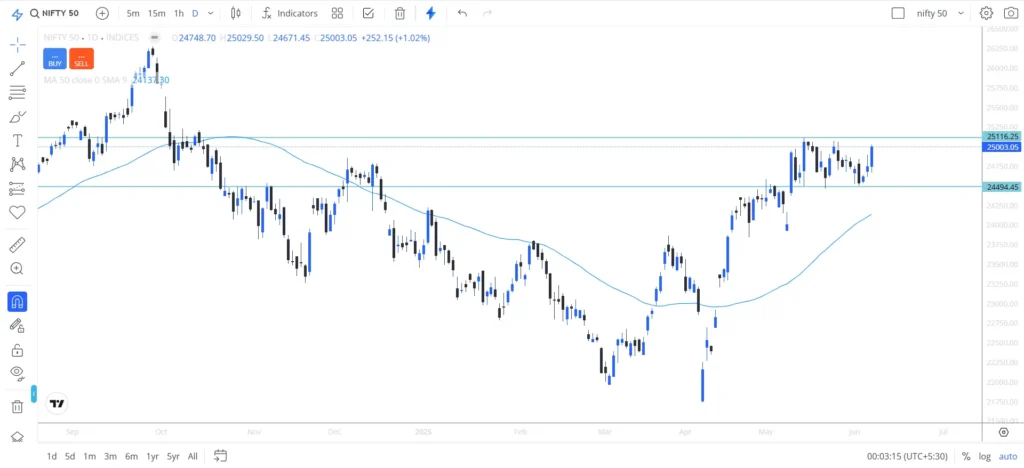
Task: Select the trend line drawing tool
Action: [18, 69]
